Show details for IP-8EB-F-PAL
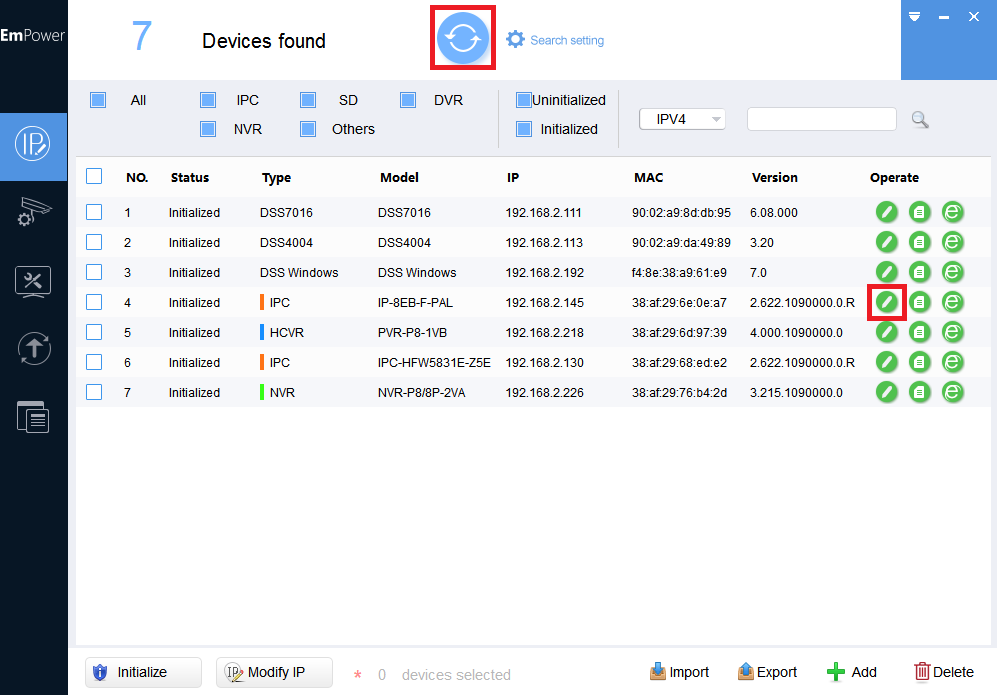 [919, 301]
